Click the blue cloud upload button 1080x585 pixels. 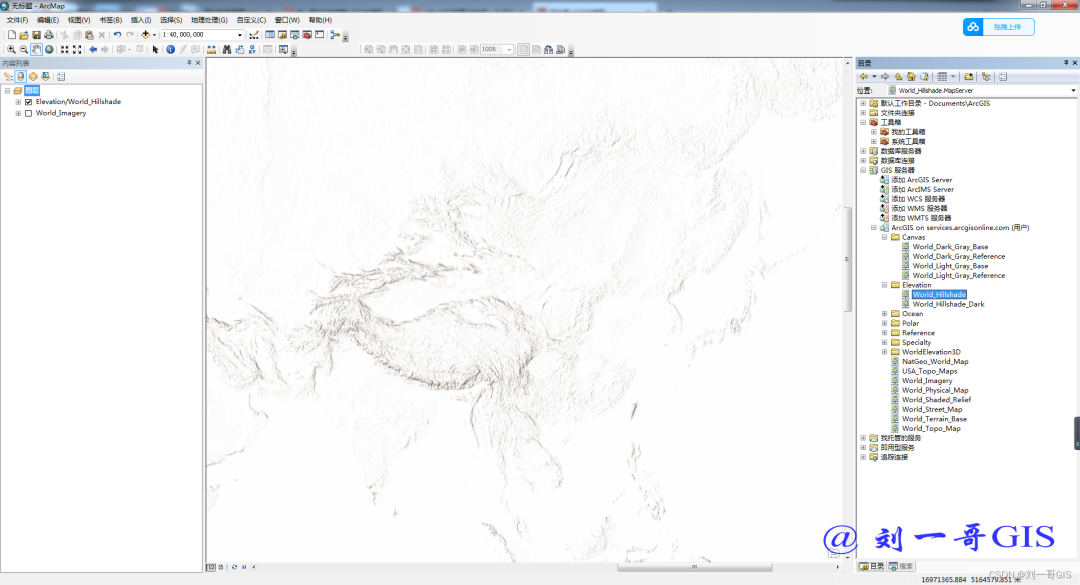click(999, 27)
